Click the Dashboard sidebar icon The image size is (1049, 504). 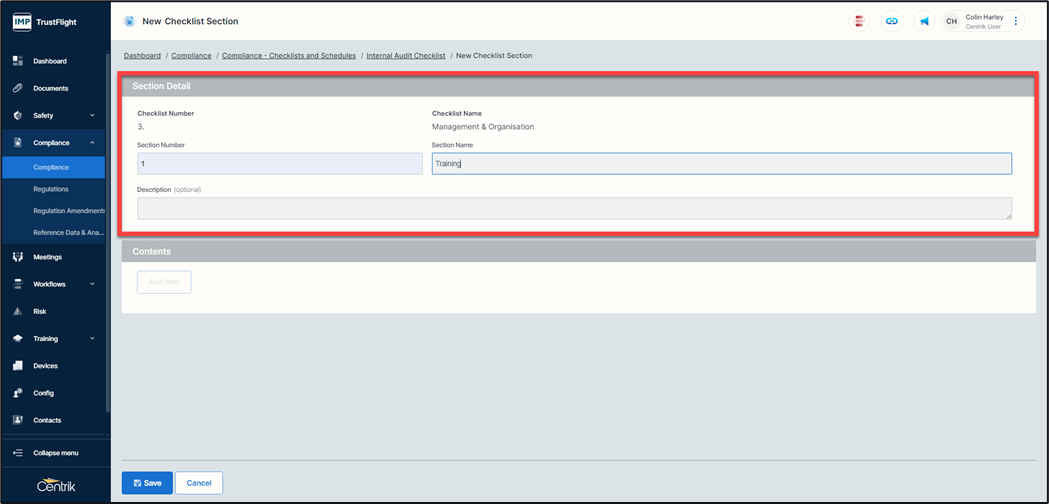point(18,61)
